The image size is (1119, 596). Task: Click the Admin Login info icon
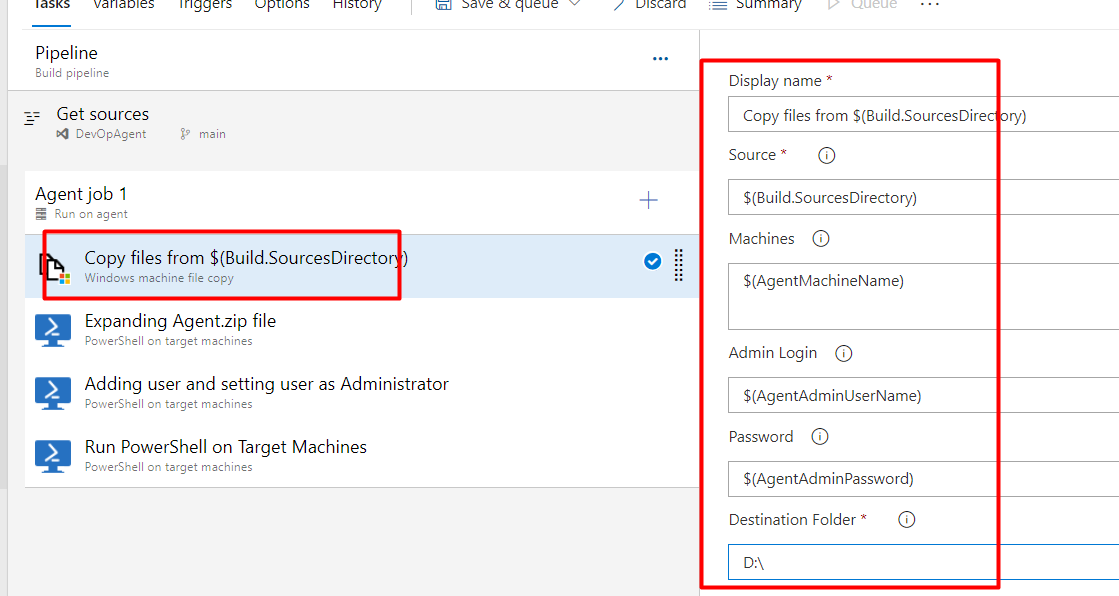click(x=844, y=353)
